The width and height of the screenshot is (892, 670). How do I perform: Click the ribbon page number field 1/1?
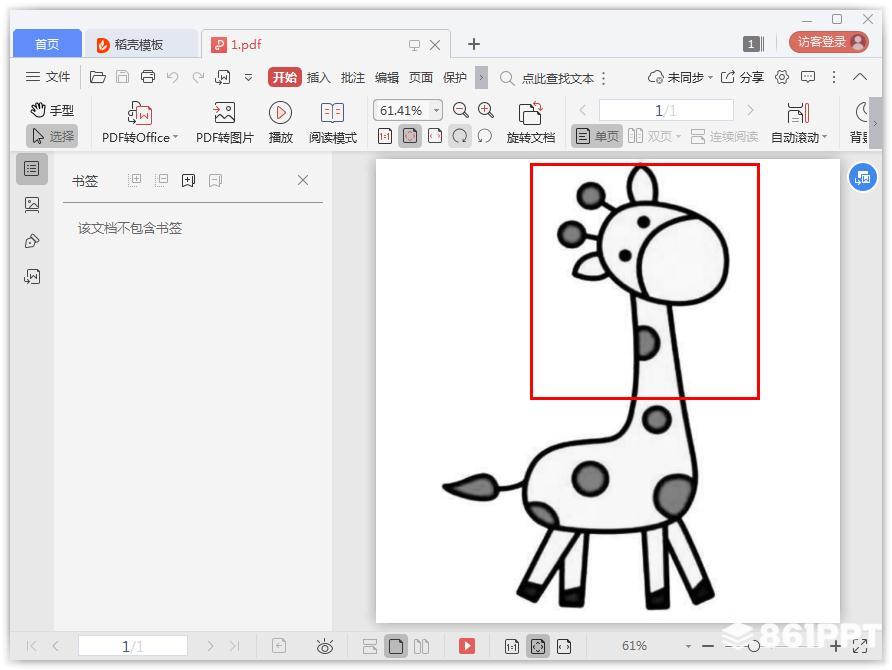pyautogui.click(x=666, y=110)
